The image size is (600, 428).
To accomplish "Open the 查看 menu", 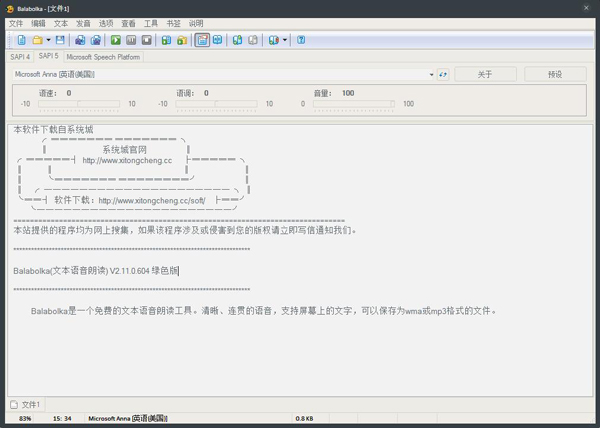I will coord(128,24).
